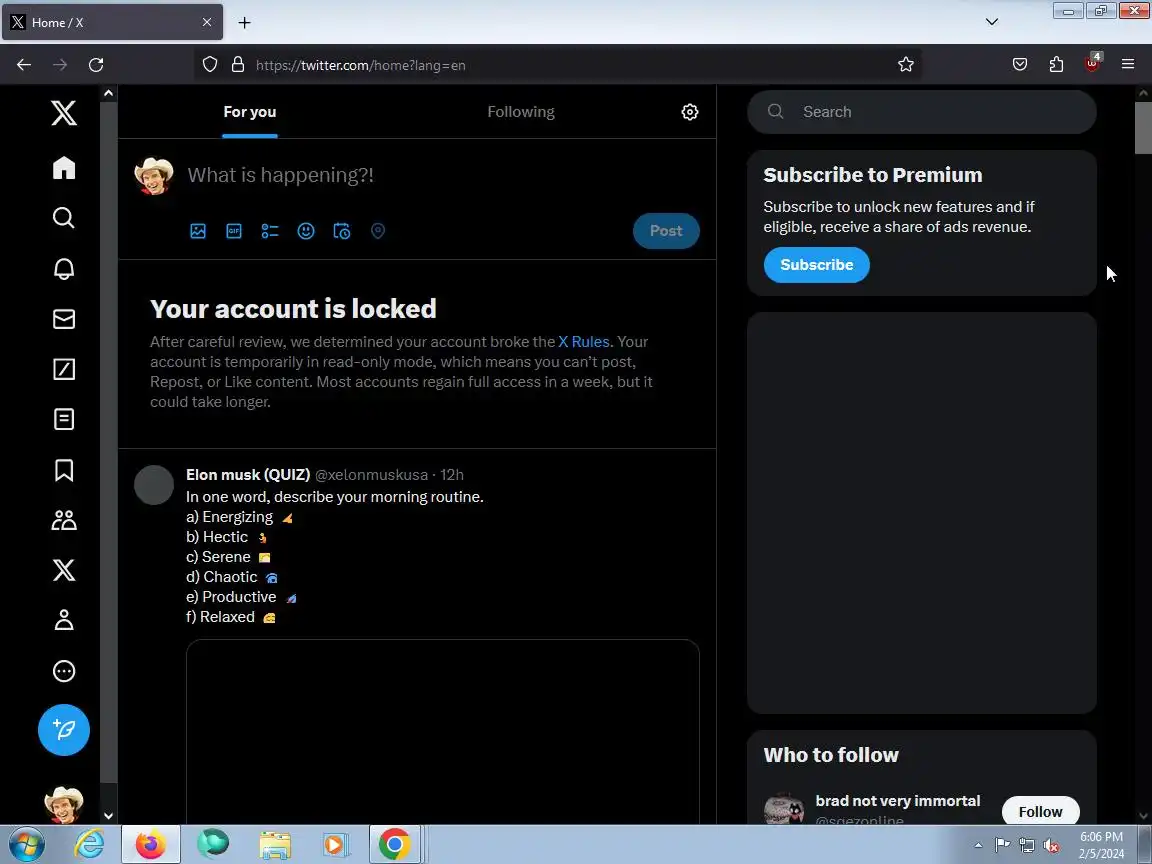1152x864 pixels.
Task: Click sidebar scrollbar up arrow
Action: click(108, 93)
